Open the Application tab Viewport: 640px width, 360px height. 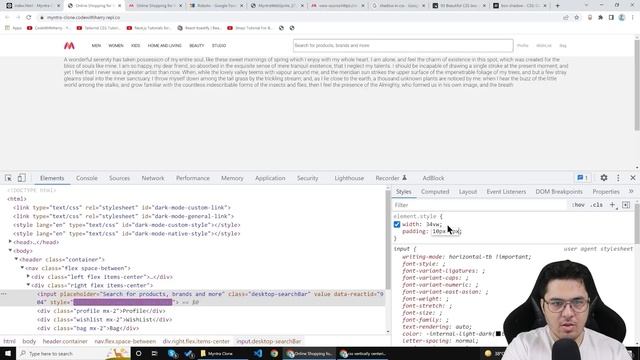[x=270, y=178]
